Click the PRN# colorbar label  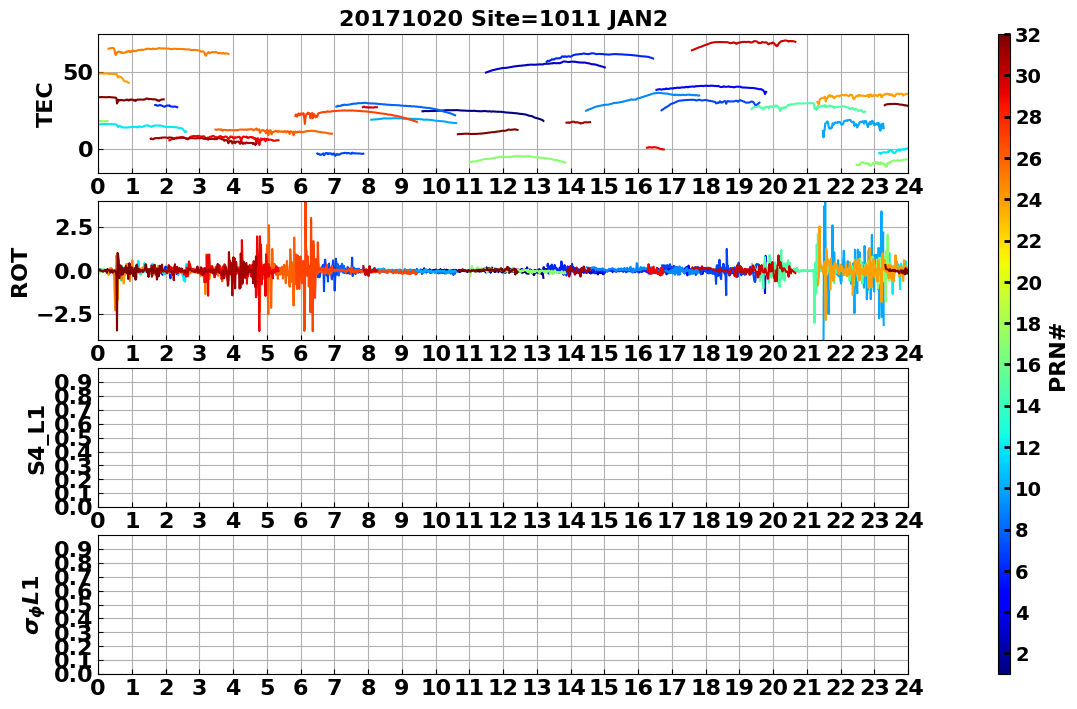(1057, 357)
